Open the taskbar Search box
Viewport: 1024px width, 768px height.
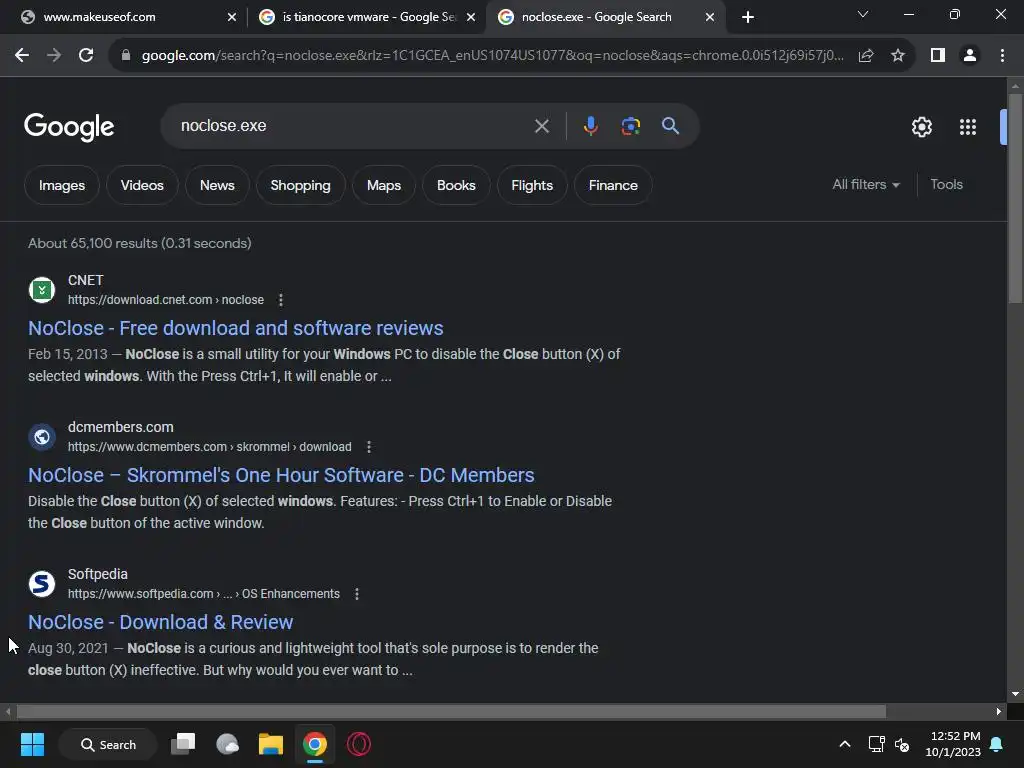pos(108,744)
